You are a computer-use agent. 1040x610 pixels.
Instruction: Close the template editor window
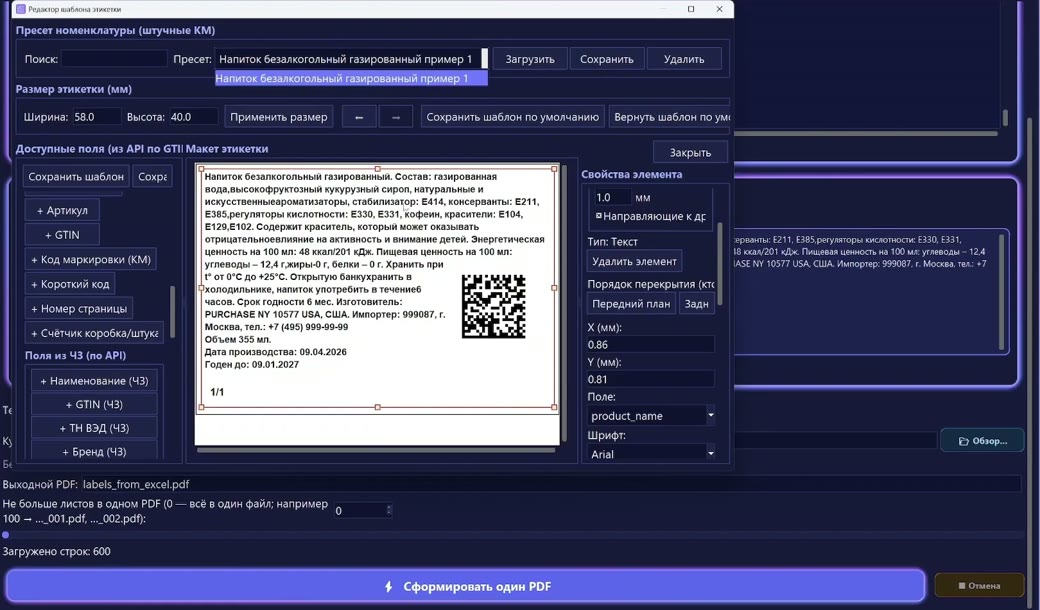[720, 9]
